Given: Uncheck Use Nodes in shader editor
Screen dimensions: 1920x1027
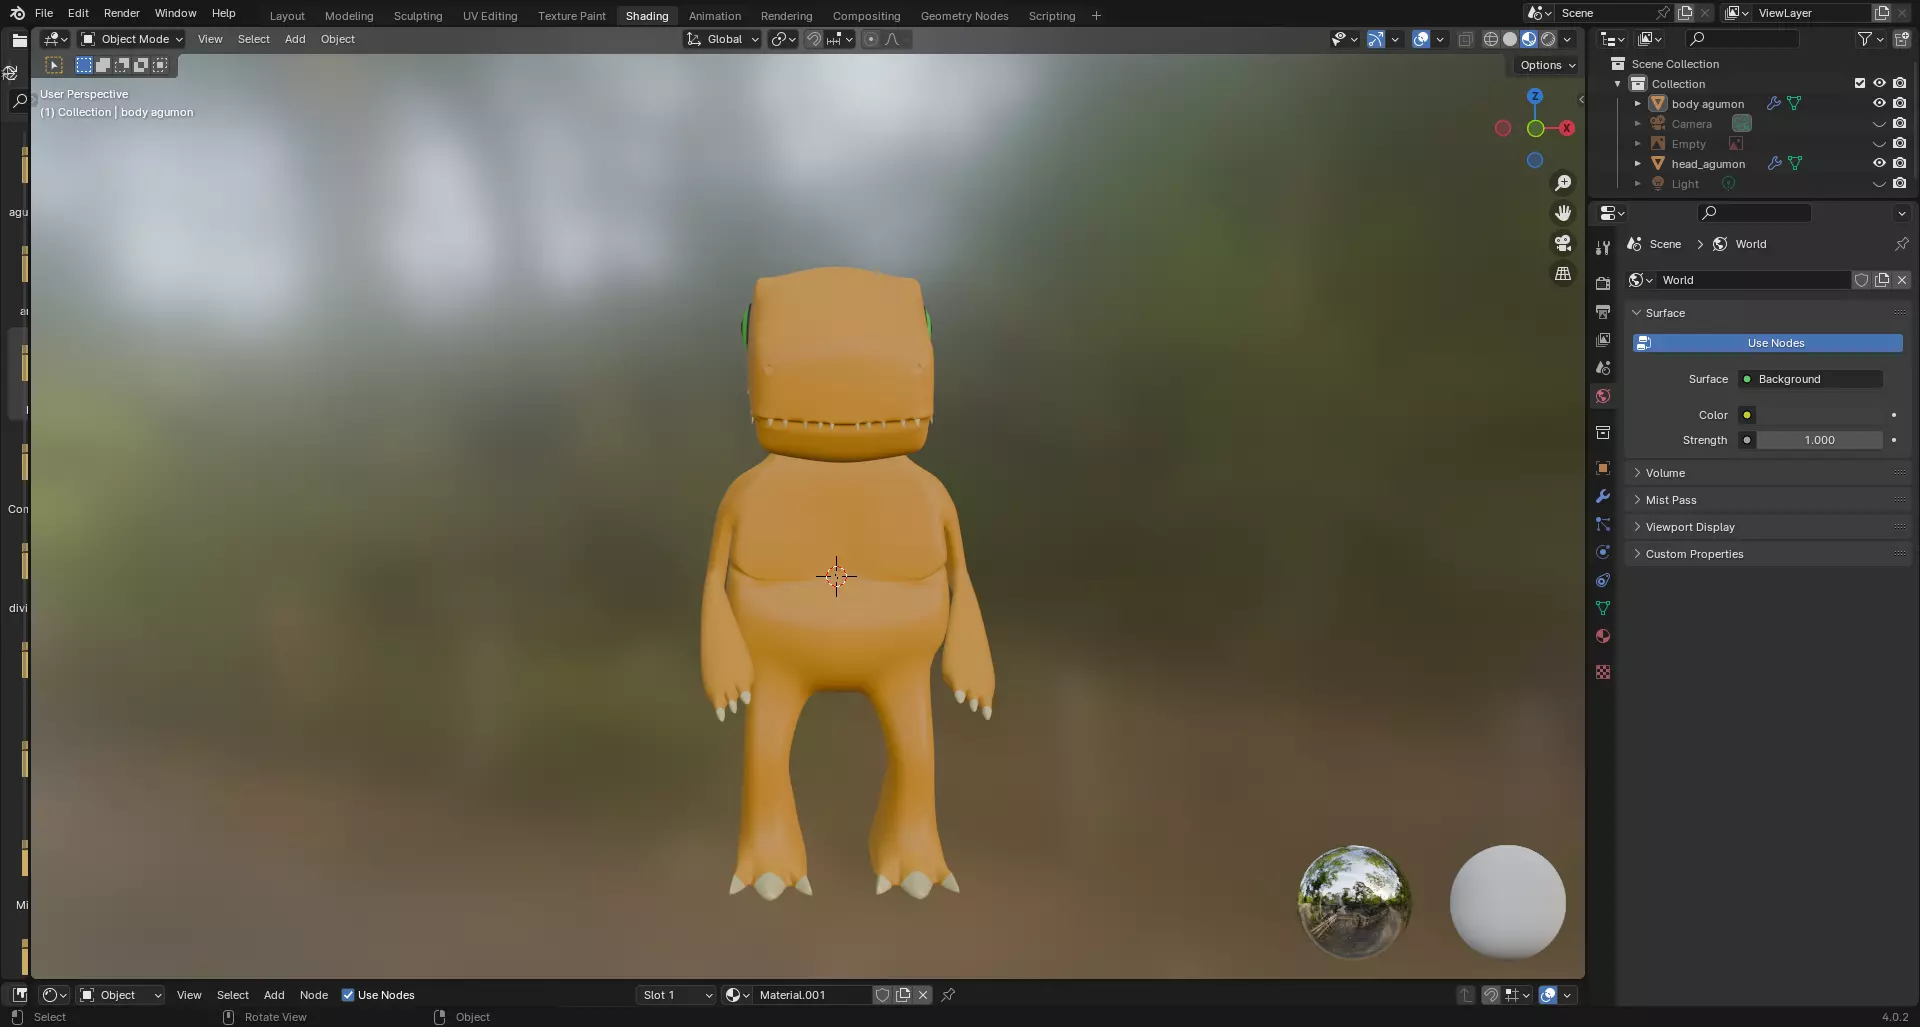Looking at the screenshot, I should point(348,995).
